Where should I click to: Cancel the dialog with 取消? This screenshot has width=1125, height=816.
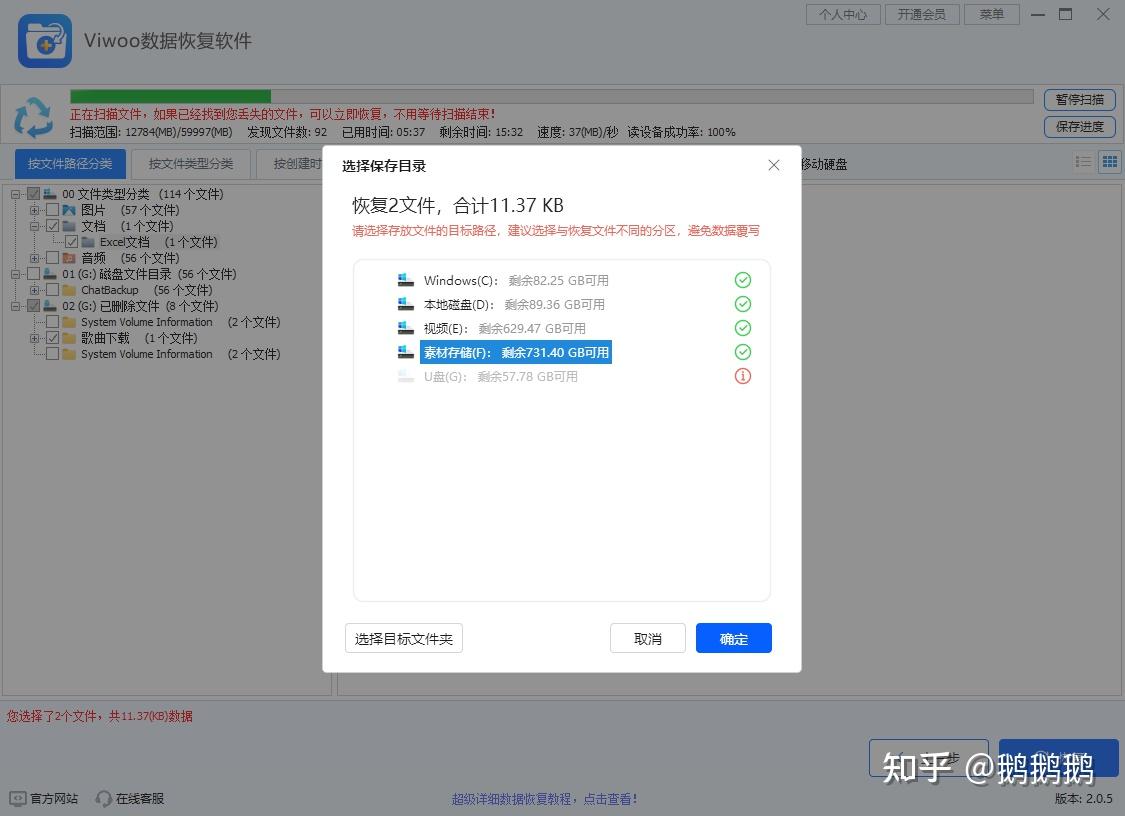point(648,638)
